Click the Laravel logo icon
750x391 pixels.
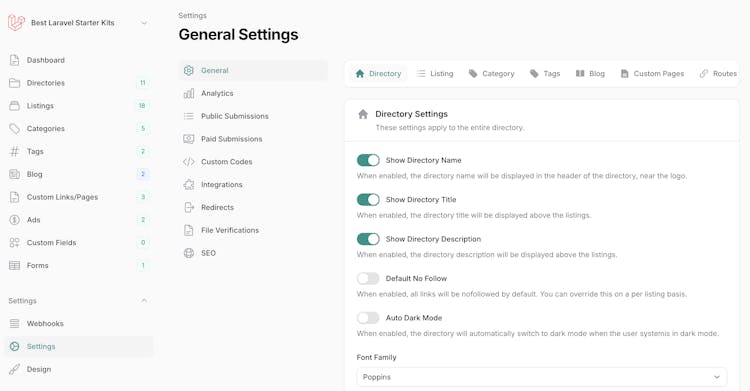16,22
